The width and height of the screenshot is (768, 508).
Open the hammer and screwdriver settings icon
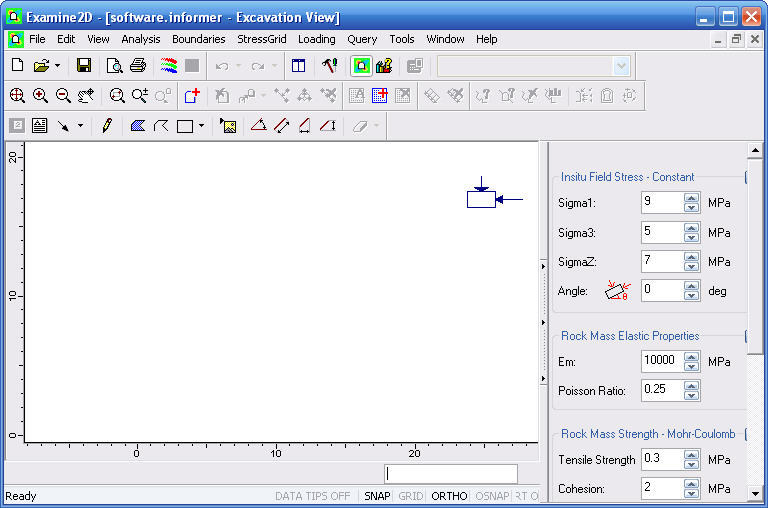pyautogui.click(x=329, y=66)
